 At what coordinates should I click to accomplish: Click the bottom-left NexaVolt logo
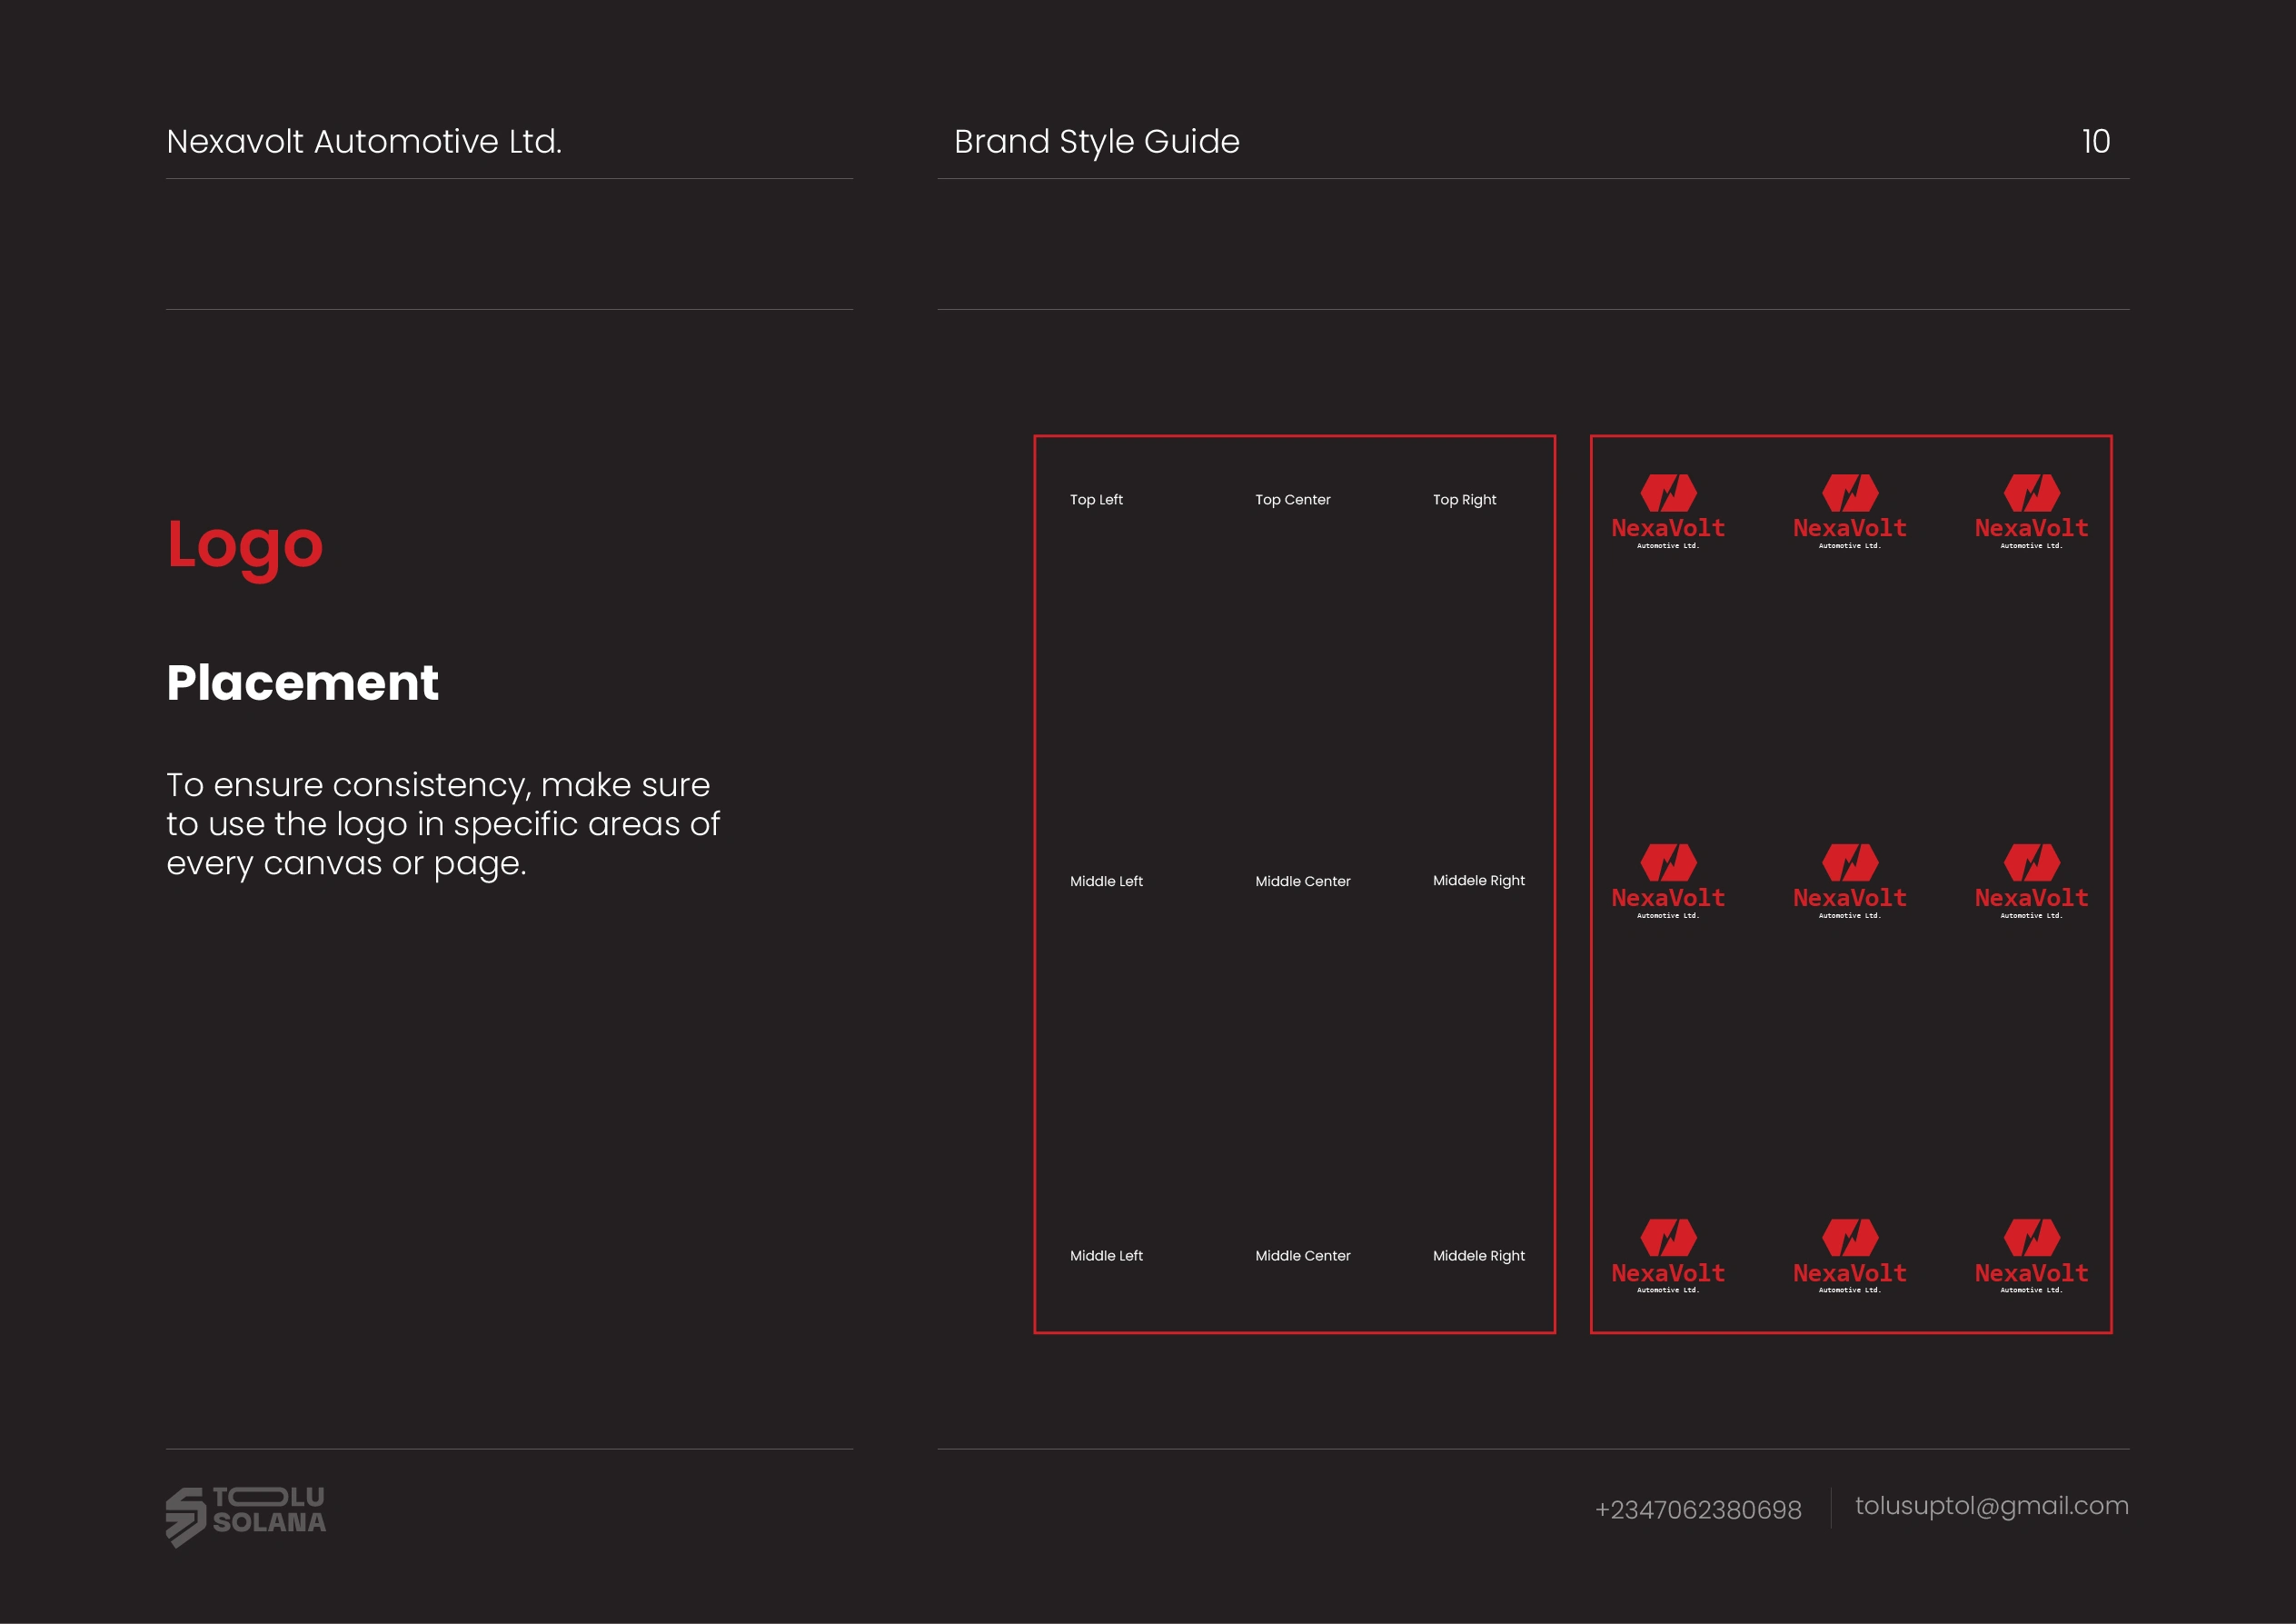point(1668,1256)
